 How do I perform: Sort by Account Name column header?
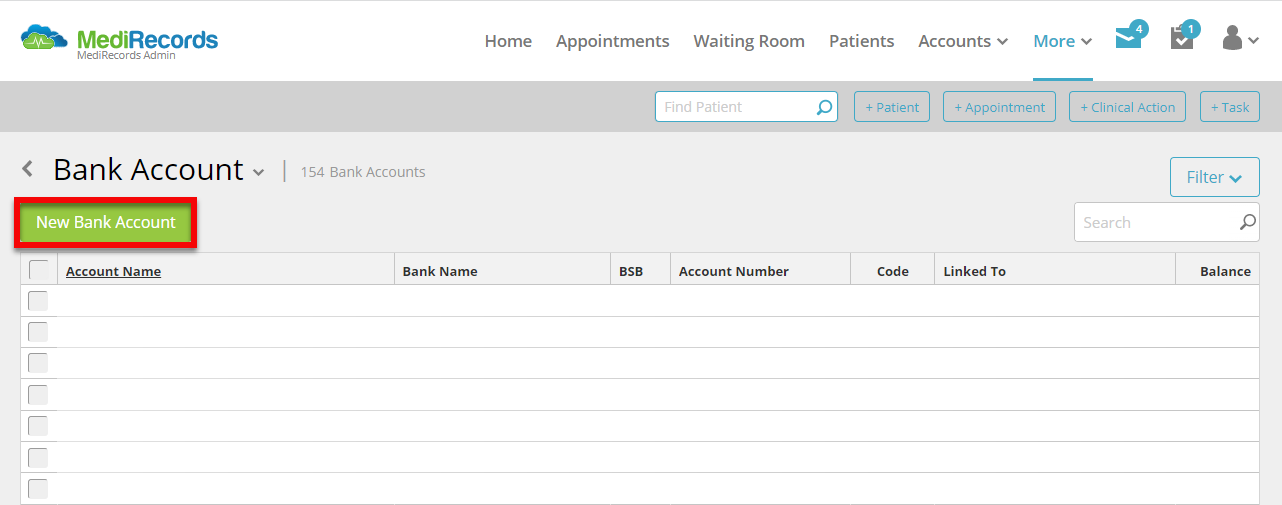coord(113,271)
